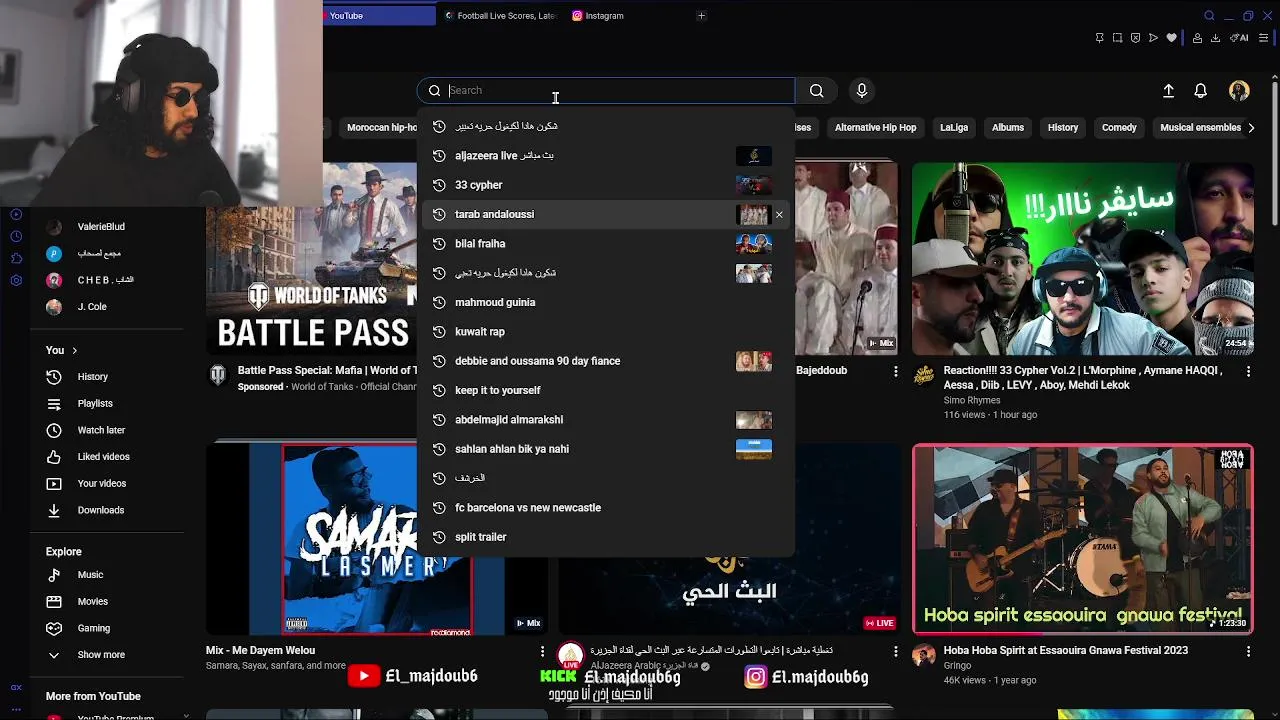Select the Albums filter chip
This screenshot has width=1280, height=720.
[1008, 128]
